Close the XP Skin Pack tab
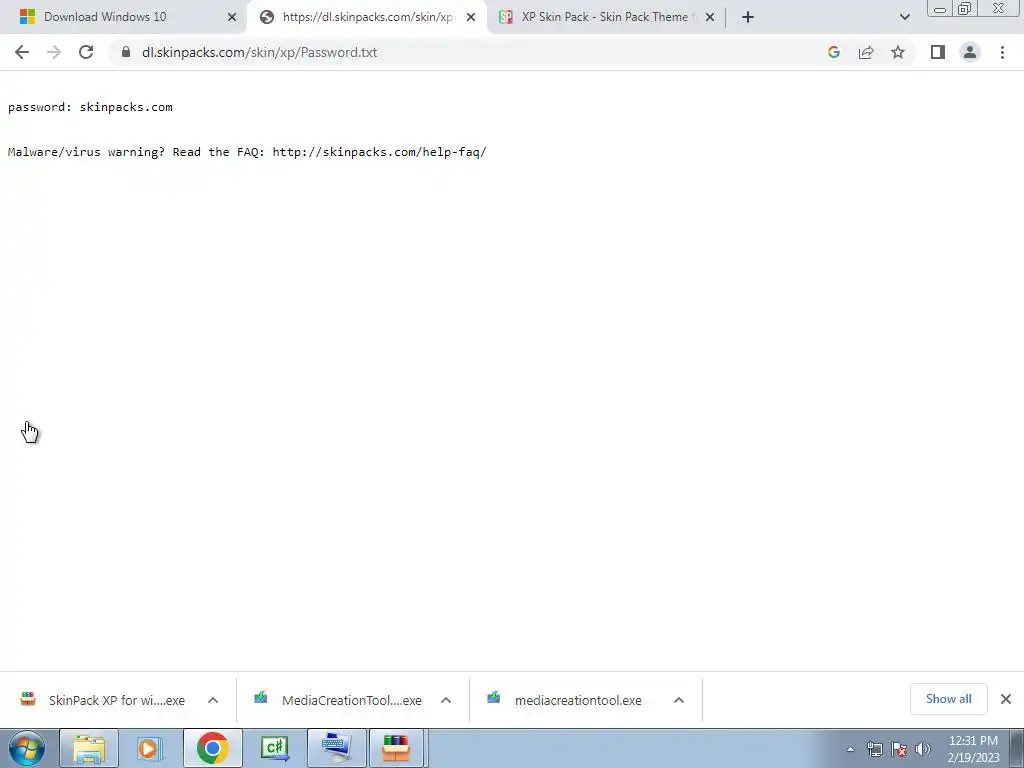This screenshot has height=768, width=1024. [710, 17]
